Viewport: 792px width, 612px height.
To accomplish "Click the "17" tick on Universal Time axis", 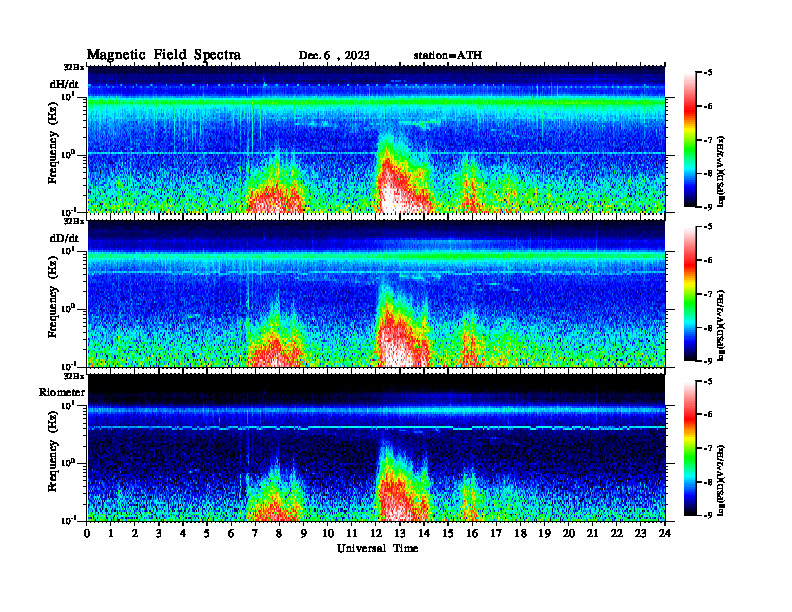I will tap(496, 533).
